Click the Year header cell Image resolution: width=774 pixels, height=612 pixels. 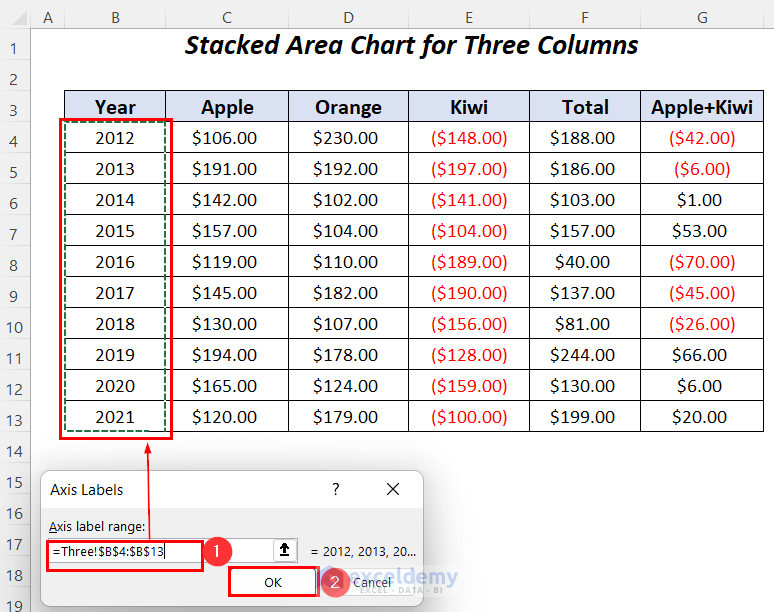point(115,107)
